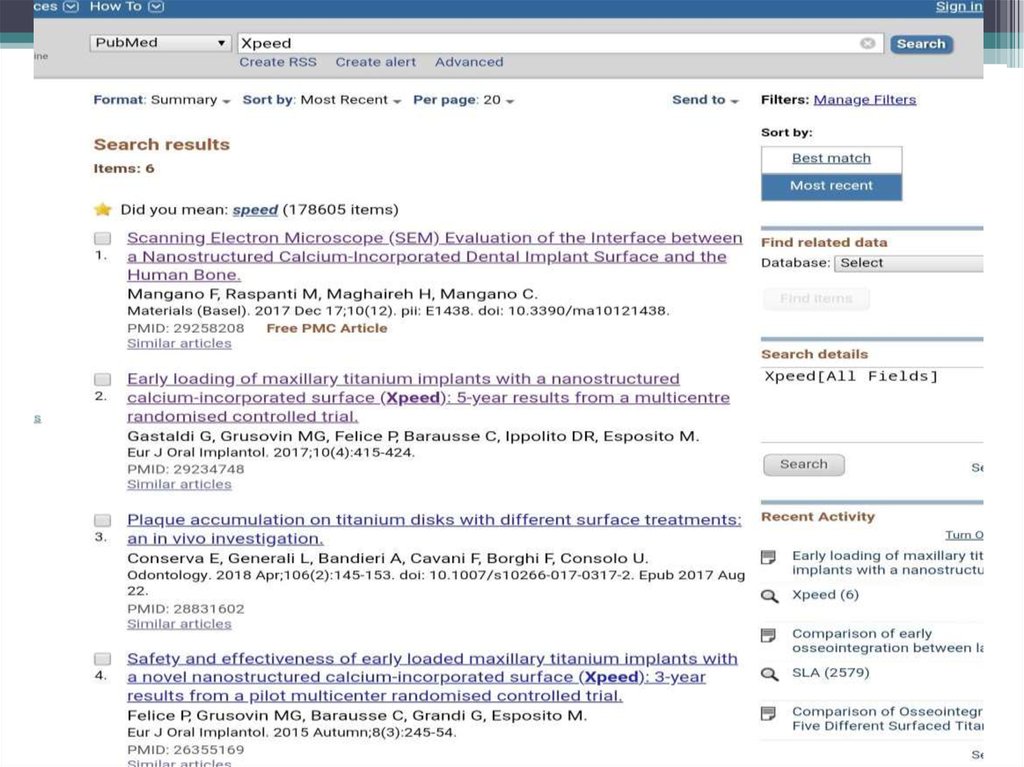
Task: Open the PubMed database dropdown
Action: tap(161, 43)
